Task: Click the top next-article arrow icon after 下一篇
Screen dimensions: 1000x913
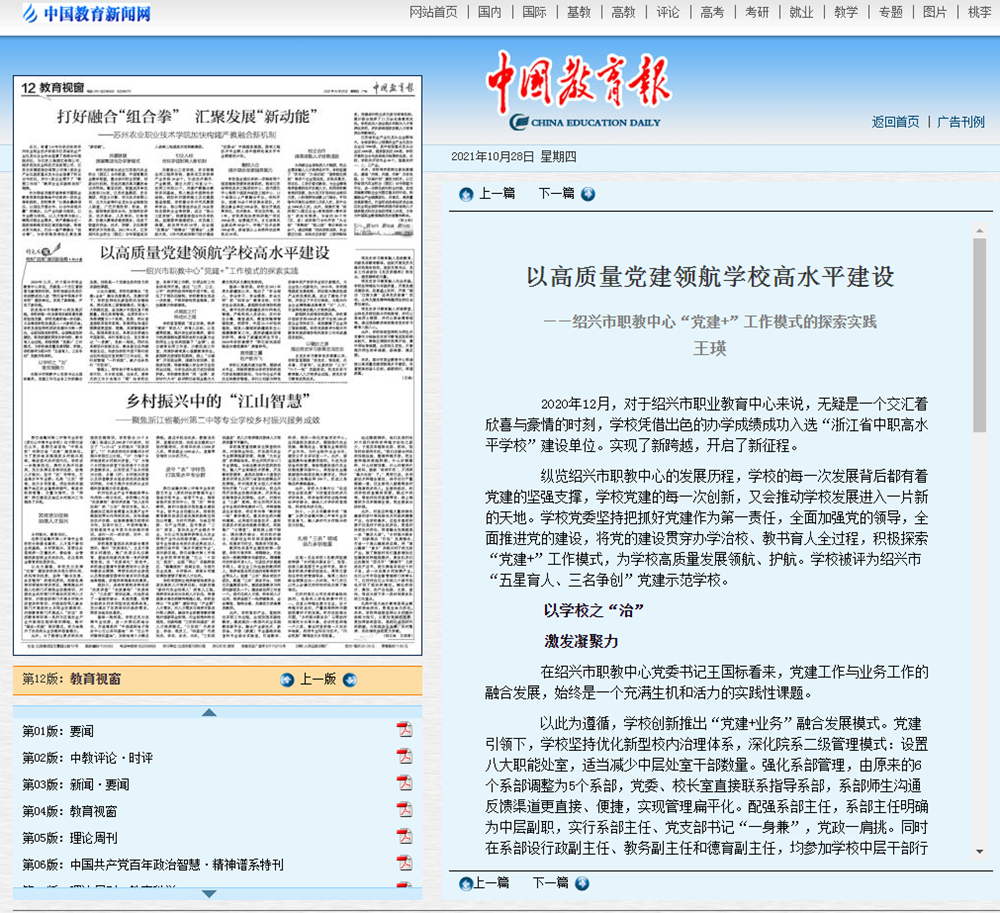Action: pos(588,194)
